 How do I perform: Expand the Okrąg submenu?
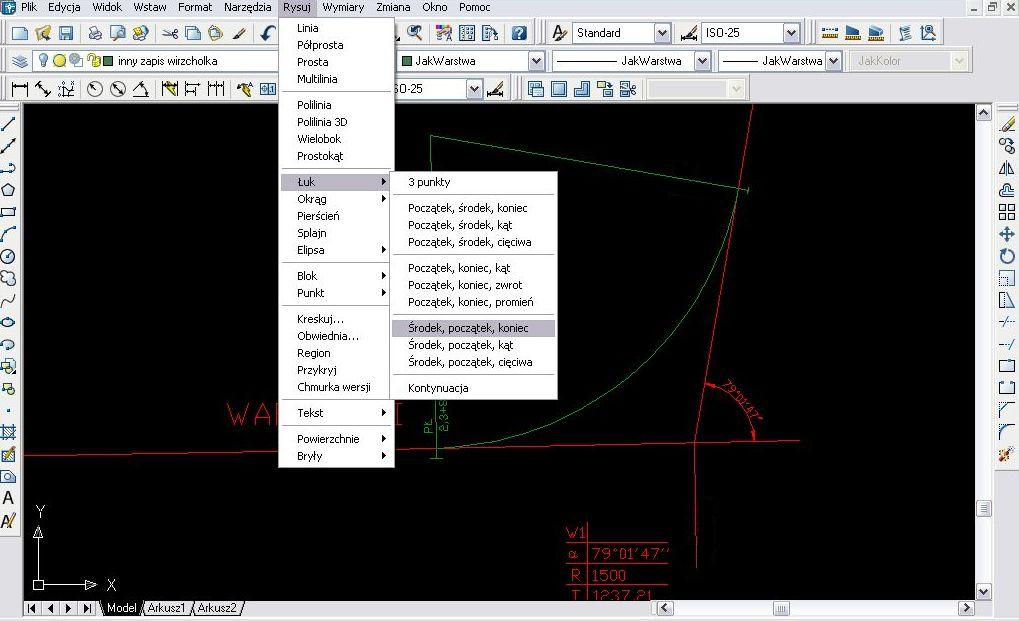point(337,199)
